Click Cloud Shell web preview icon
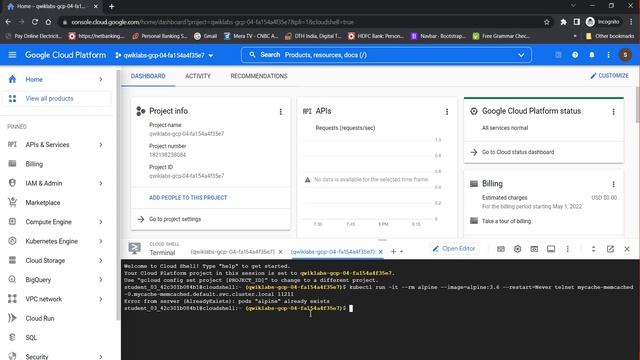This screenshot has height=360, width=640. [x=534, y=249]
